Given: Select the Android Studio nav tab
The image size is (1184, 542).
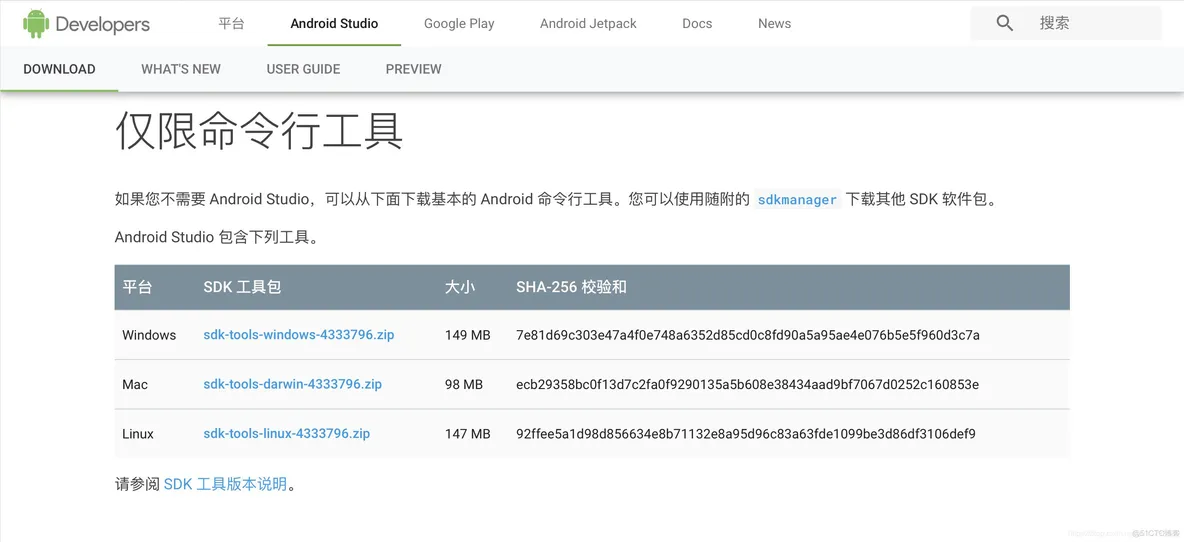Looking at the screenshot, I should point(335,23).
